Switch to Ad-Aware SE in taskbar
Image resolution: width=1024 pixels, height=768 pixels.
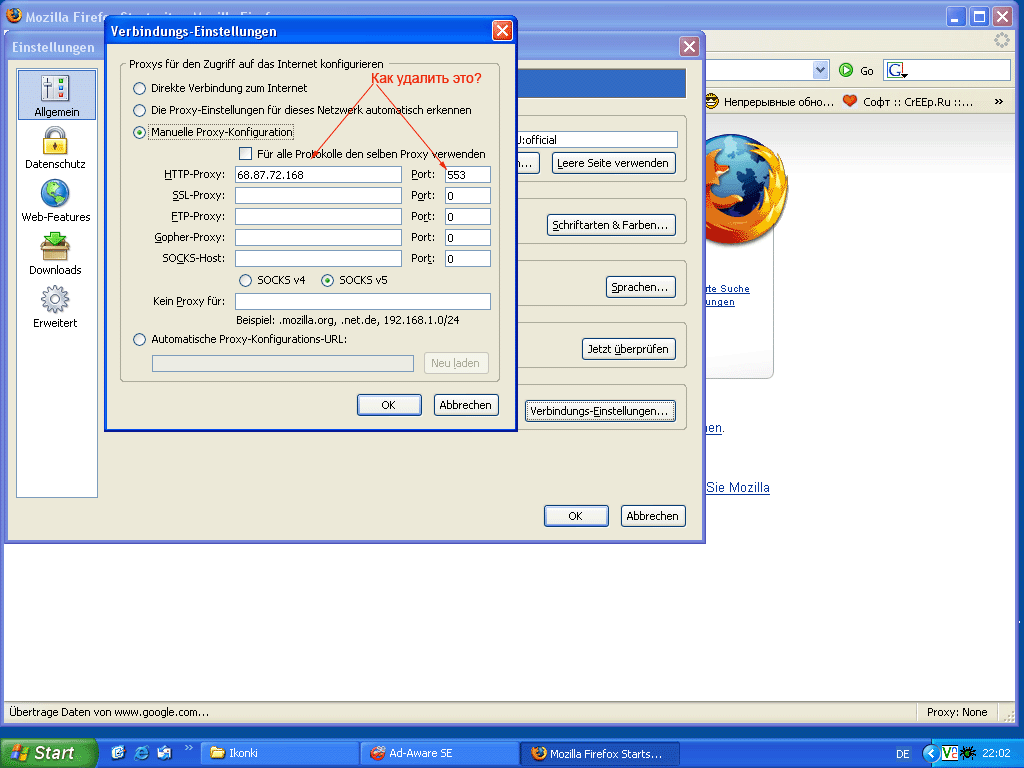pyautogui.click(x=440, y=753)
